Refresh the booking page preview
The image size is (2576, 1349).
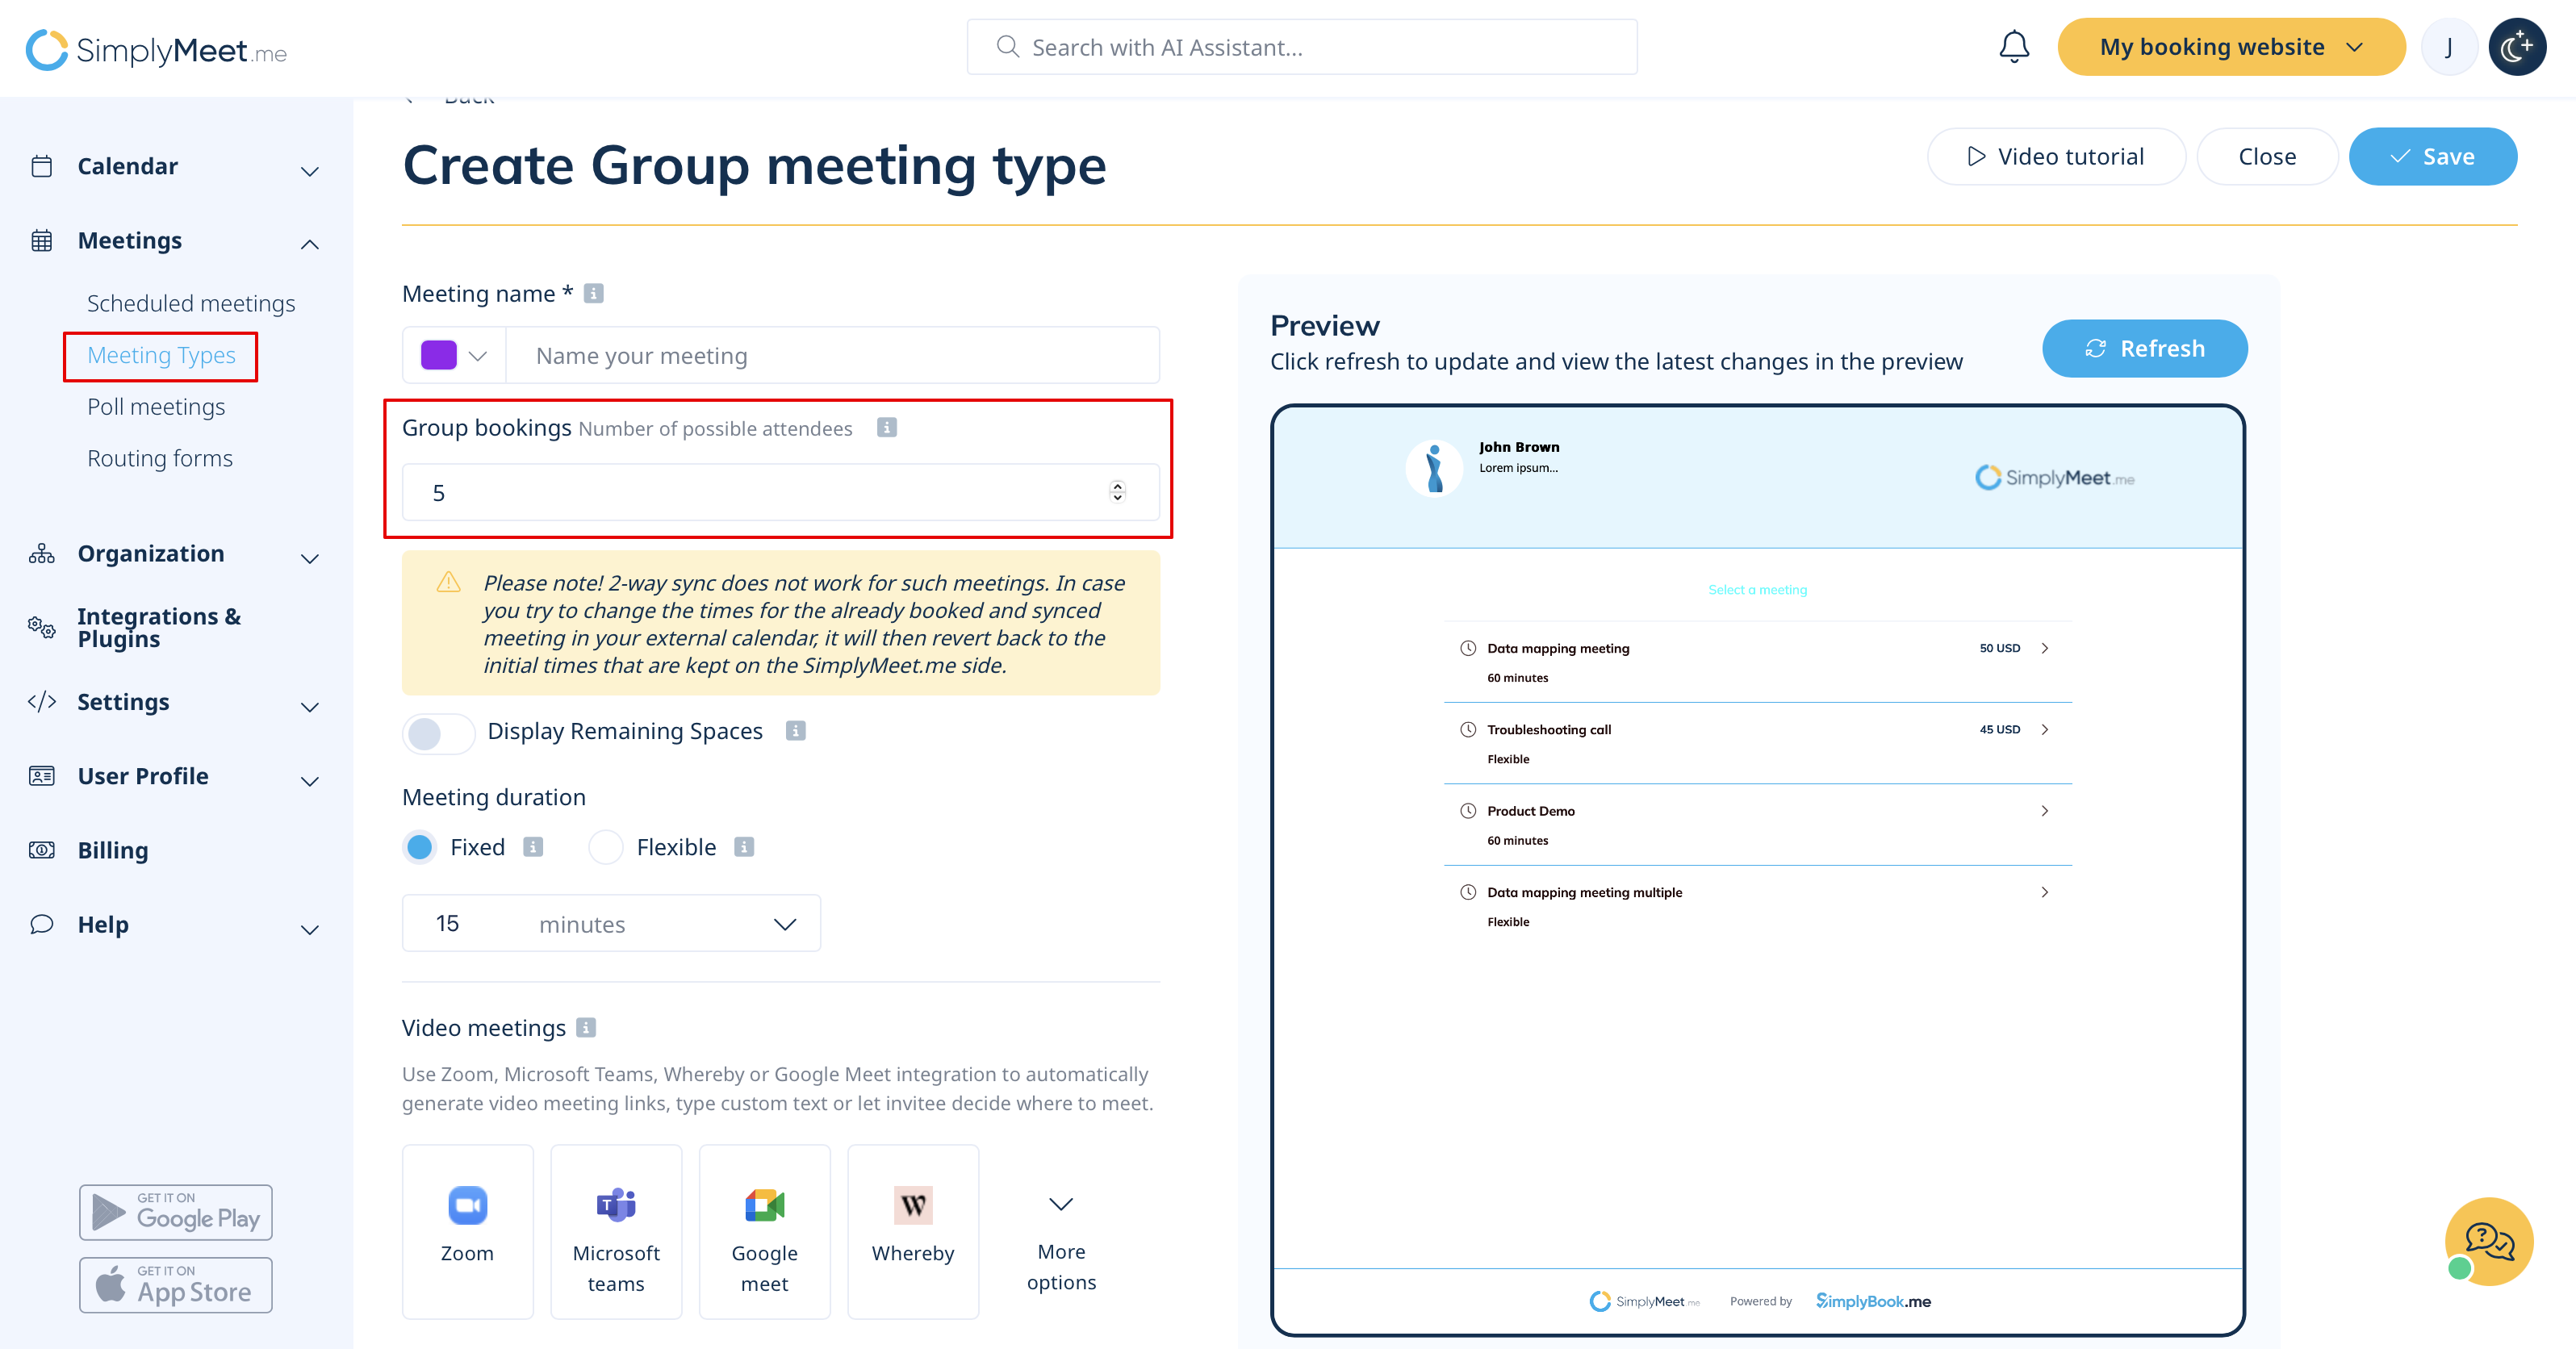point(2144,348)
